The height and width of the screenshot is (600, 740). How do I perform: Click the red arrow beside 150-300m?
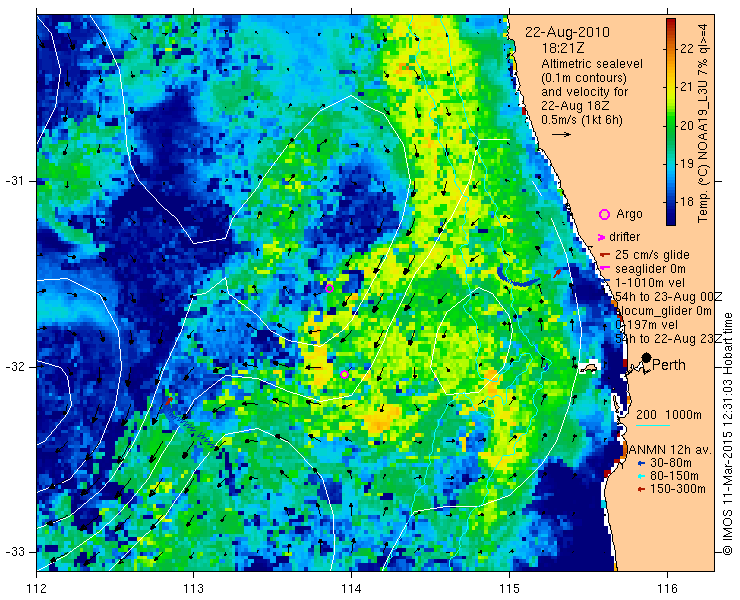pos(641,490)
